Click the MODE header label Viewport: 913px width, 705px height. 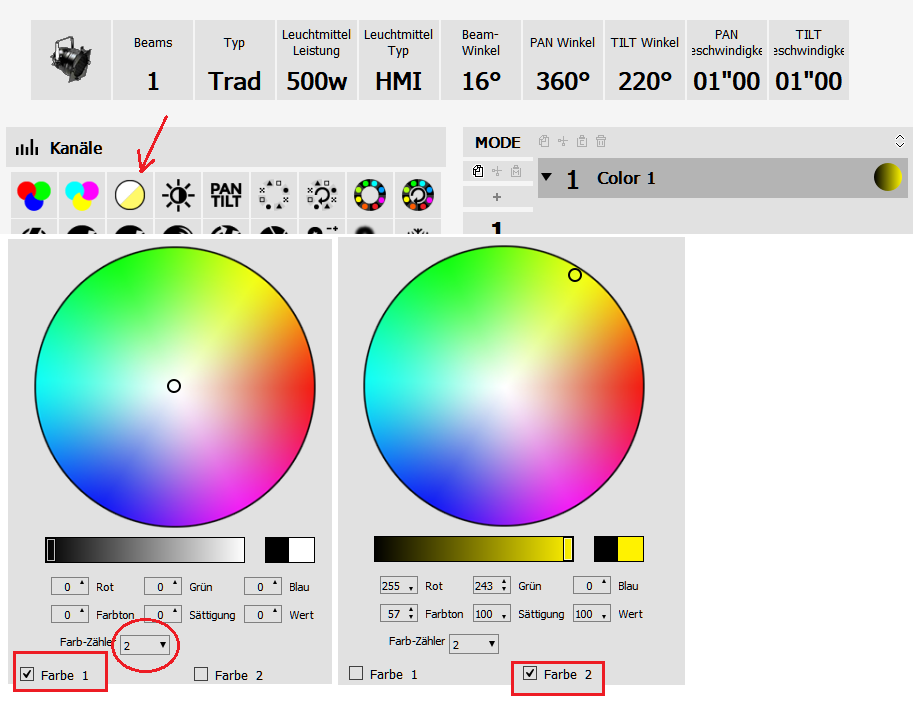point(498,142)
